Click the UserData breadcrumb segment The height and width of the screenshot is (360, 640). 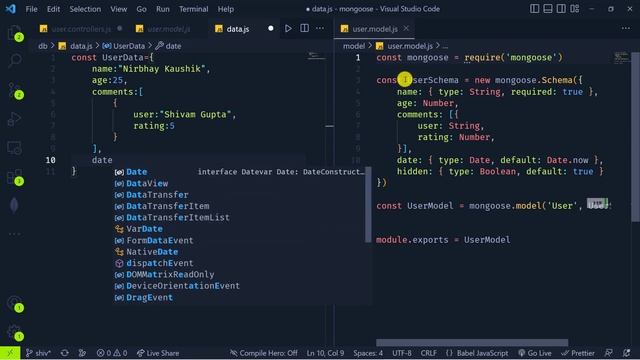coord(124,46)
